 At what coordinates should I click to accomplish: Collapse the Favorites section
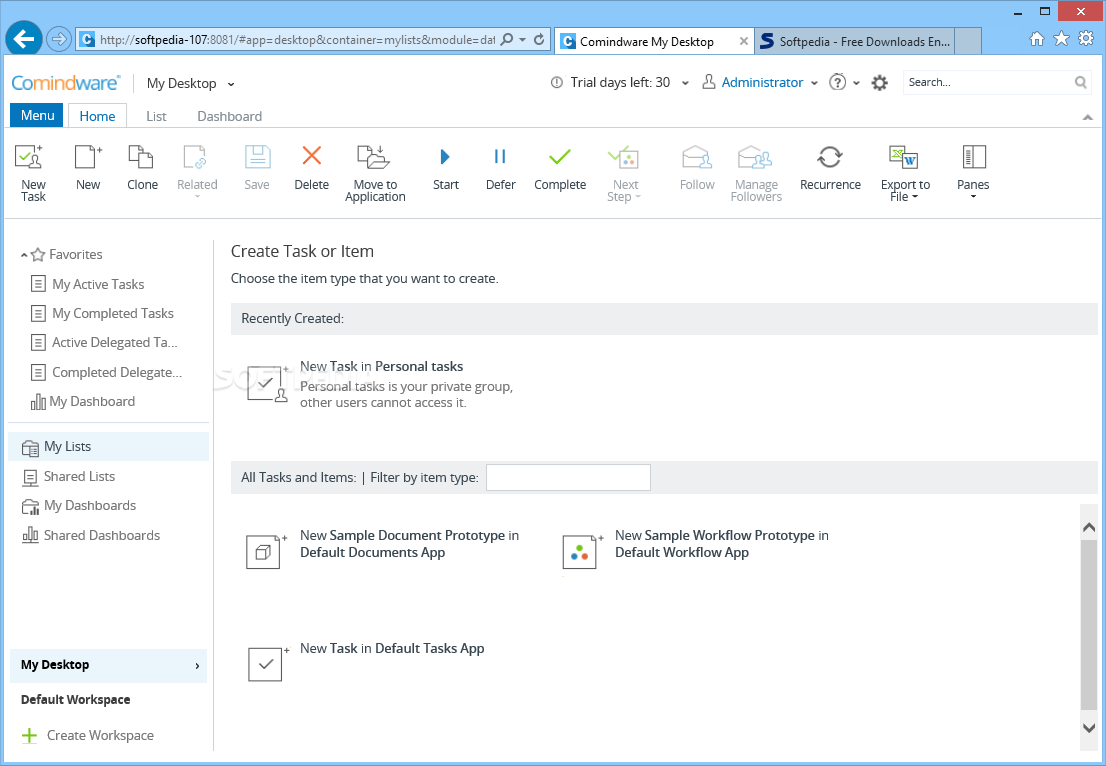coord(24,255)
